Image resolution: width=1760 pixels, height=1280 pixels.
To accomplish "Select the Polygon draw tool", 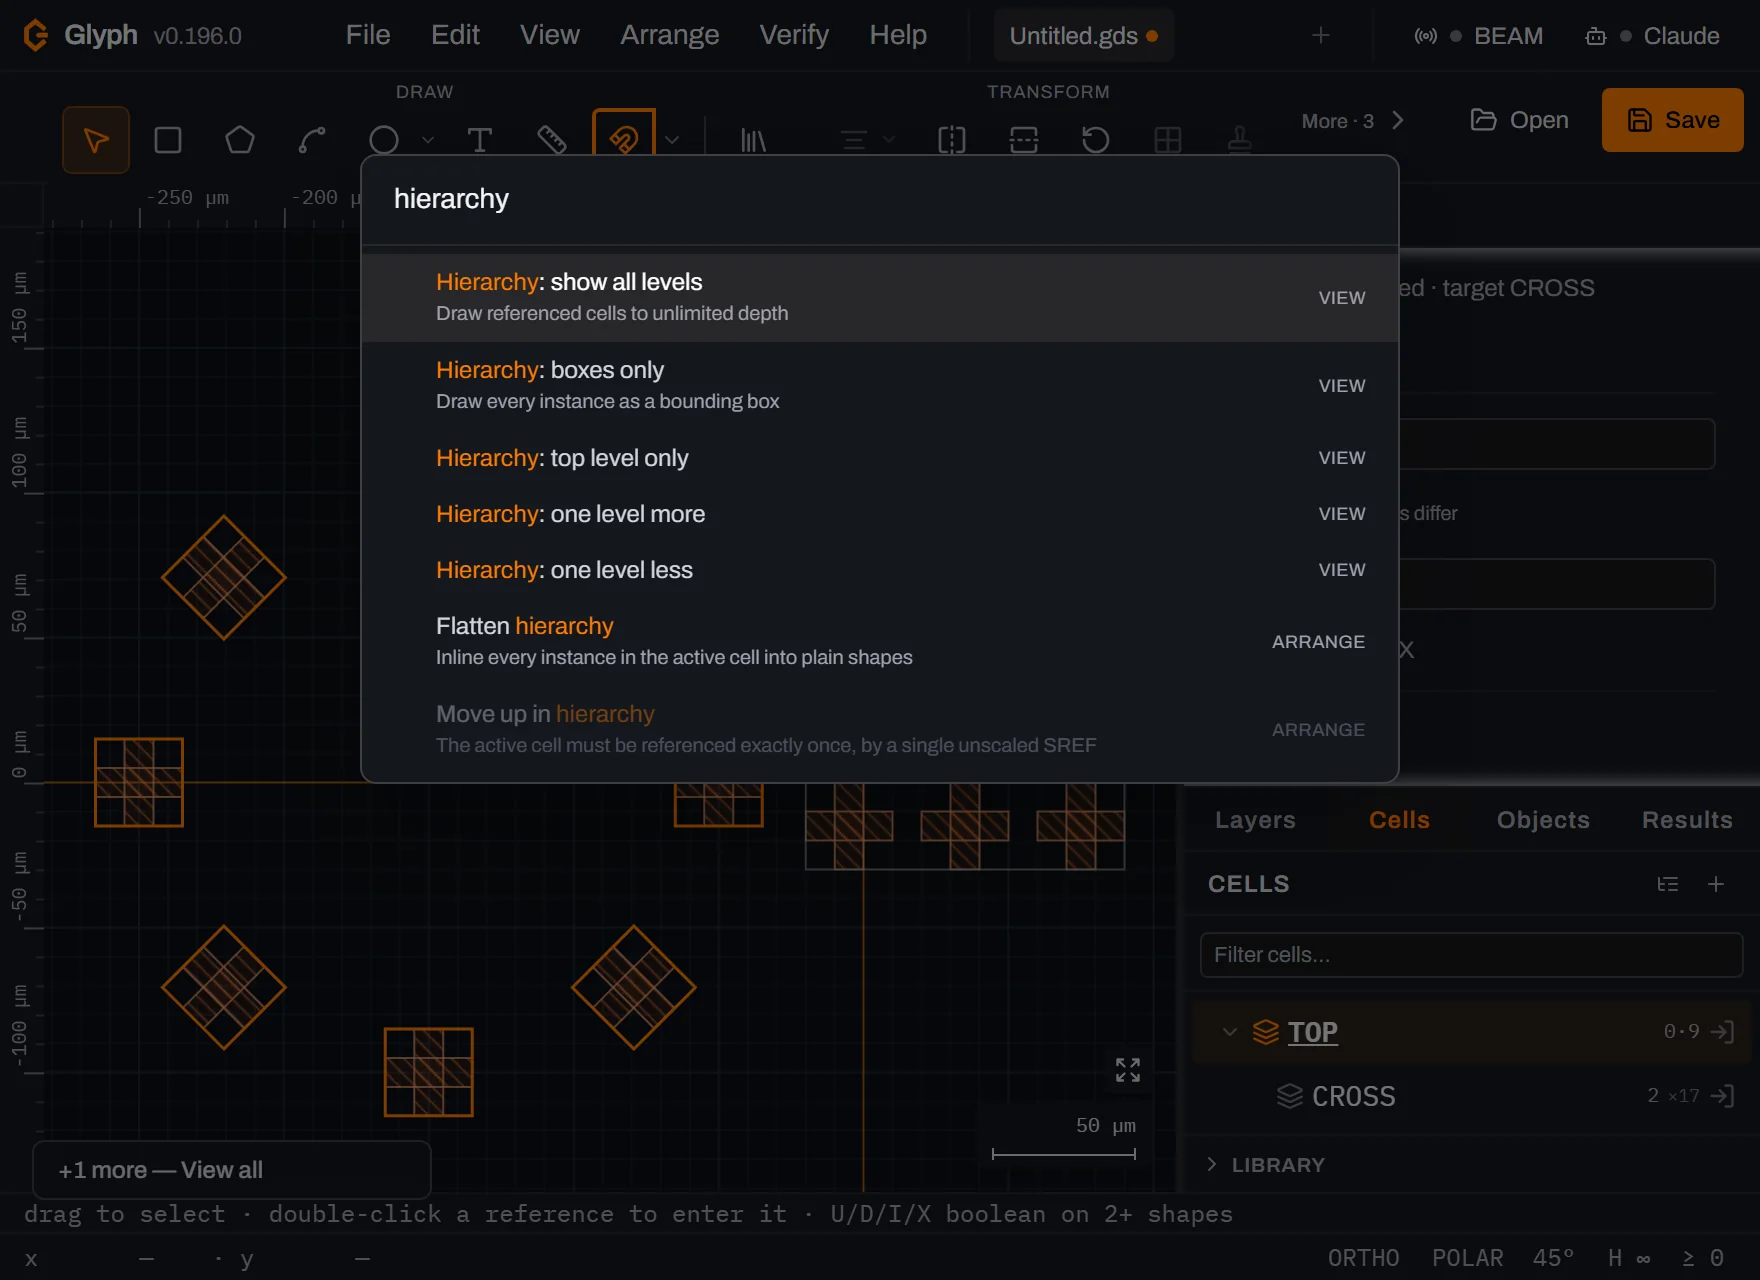I will (x=240, y=140).
